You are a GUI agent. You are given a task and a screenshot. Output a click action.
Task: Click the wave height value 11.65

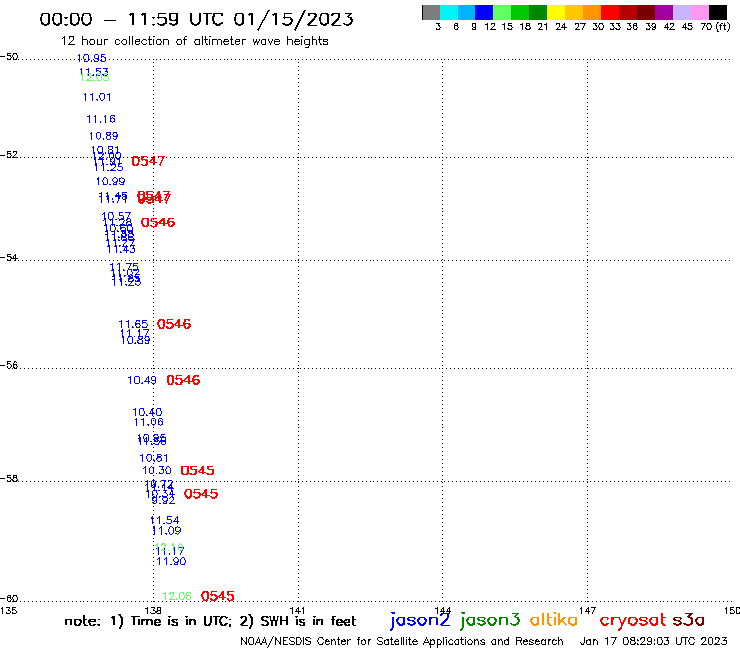coord(133,324)
